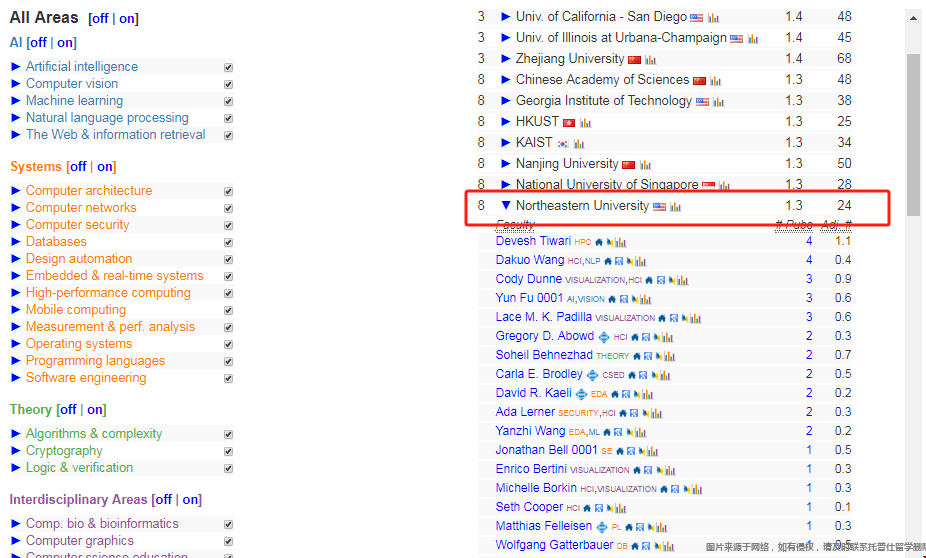Open Dakuo Wang's Google Scholar icon
Viewport: 926px width, 558px height.
click(619, 261)
